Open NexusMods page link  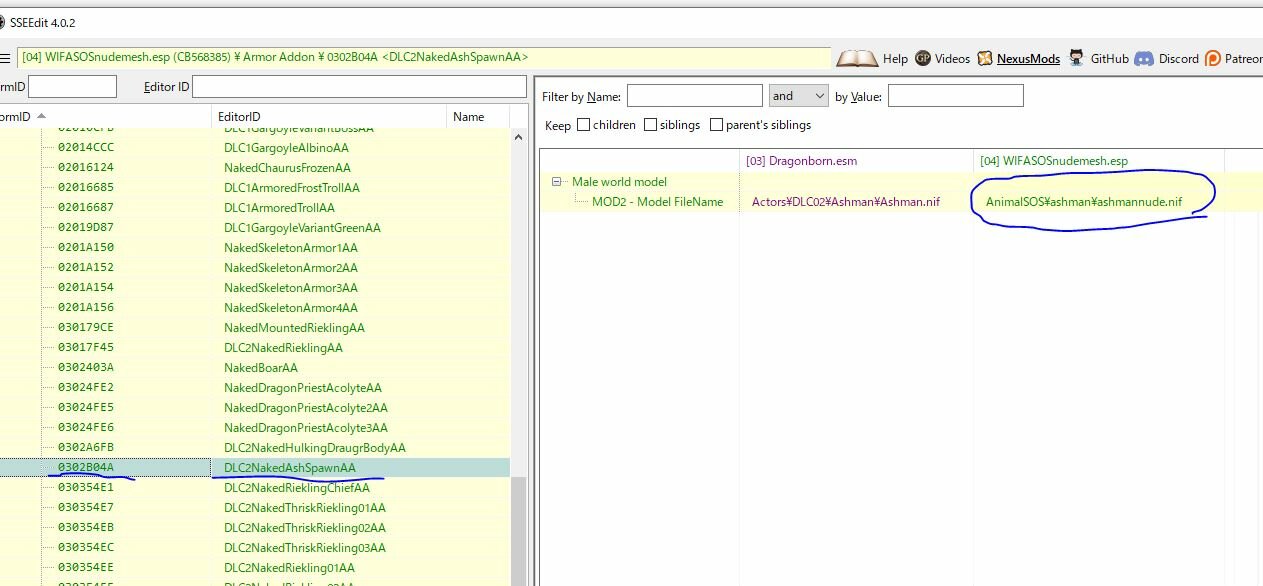[1019, 59]
